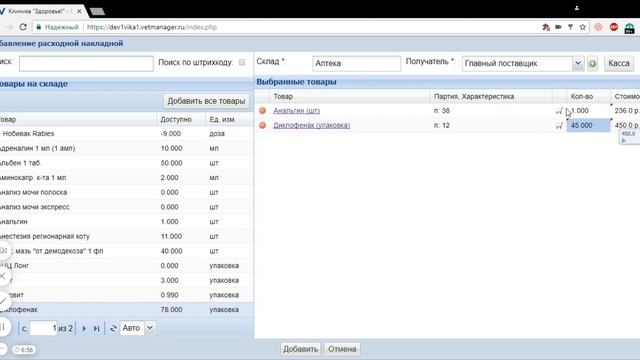Click the Склад field with Аптека

tap(356, 64)
